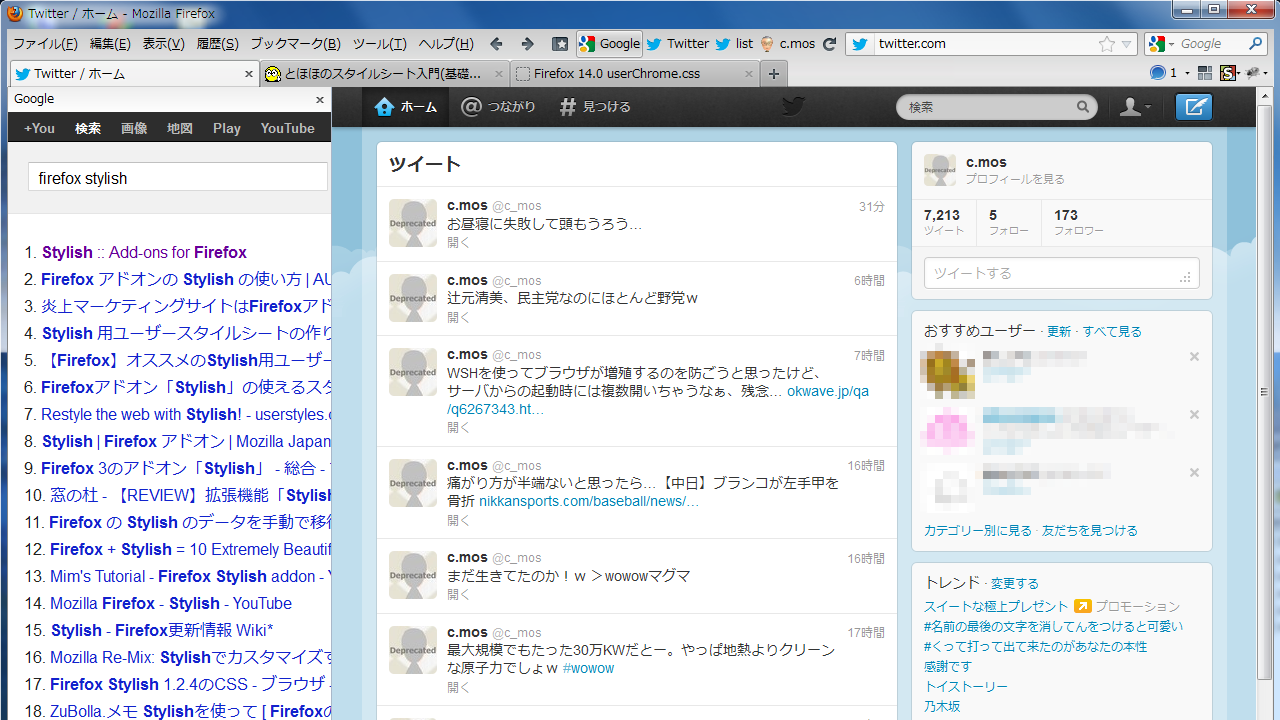Click the Twitter site identity icon in address bar
The image size is (1280, 720).
(859, 44)
